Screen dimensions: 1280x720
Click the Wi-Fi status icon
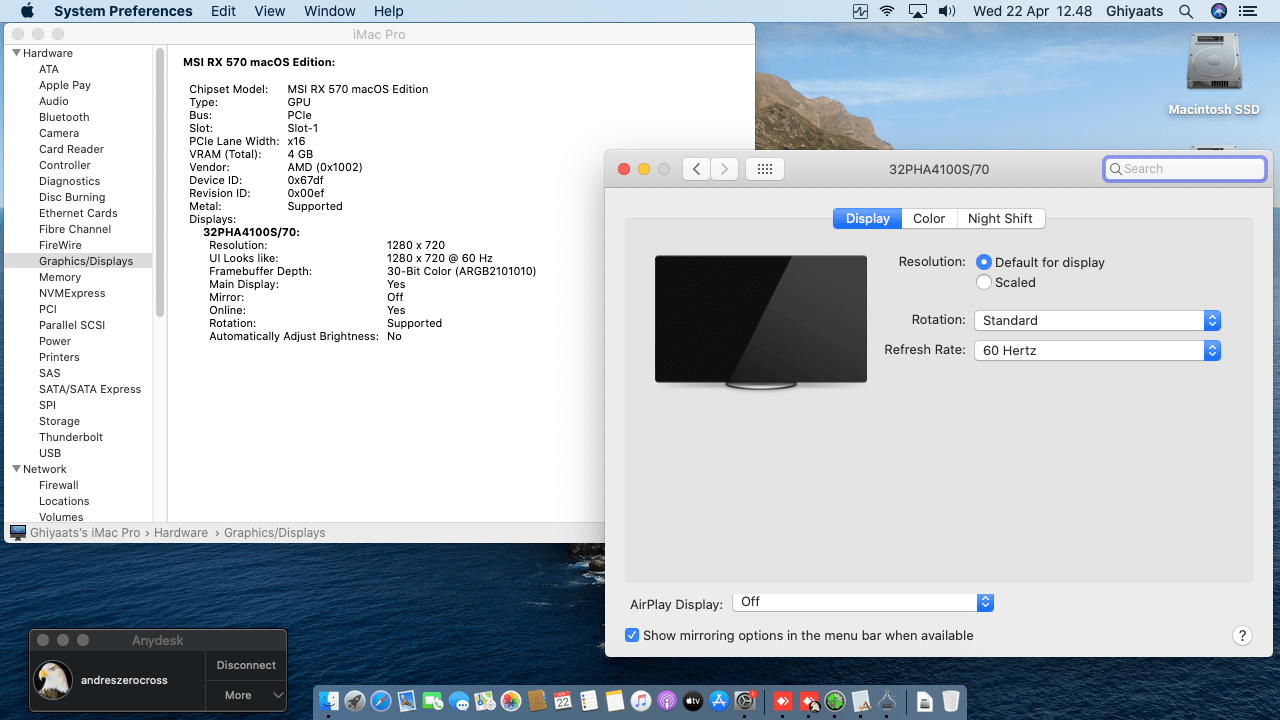coord(887,11)
